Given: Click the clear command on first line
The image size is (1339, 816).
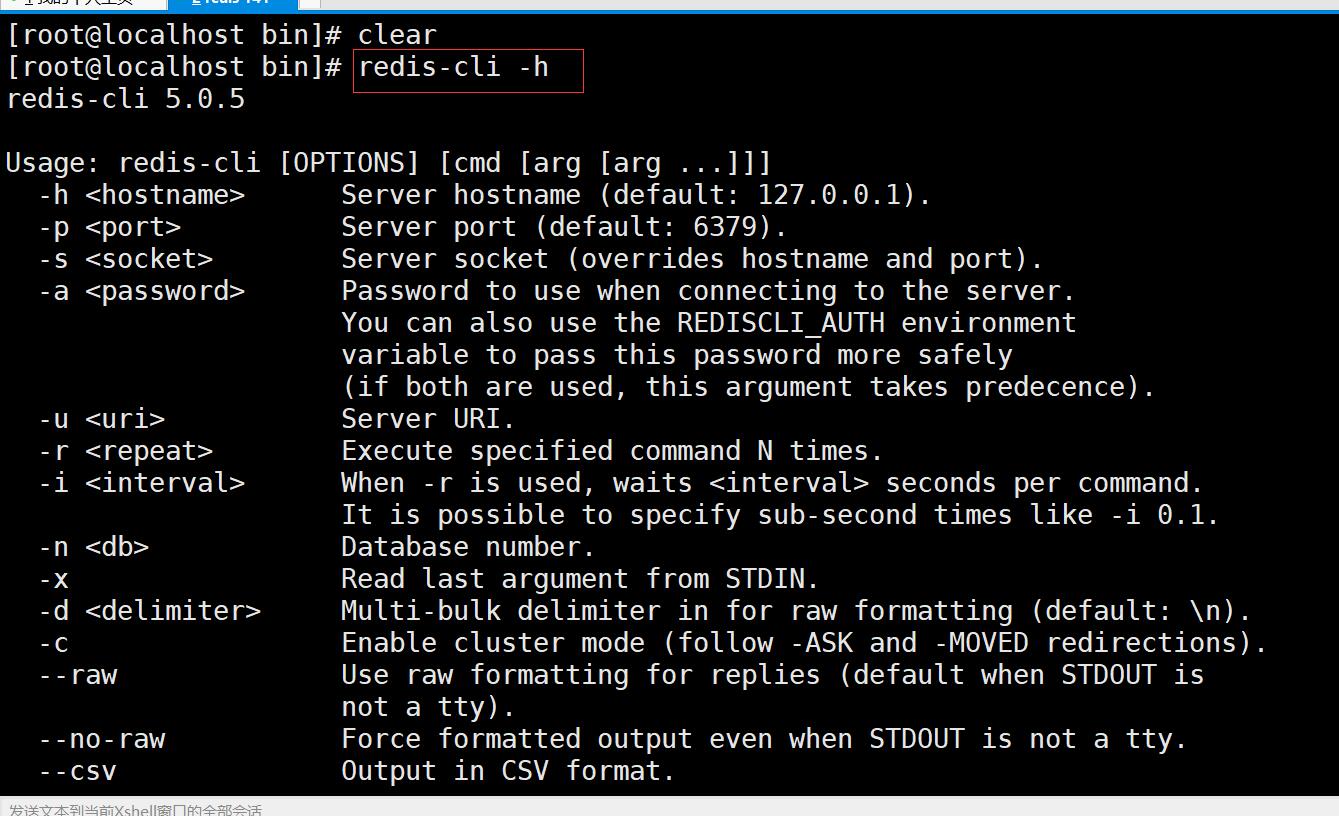Looking at the screenshot, I should 397,35.
